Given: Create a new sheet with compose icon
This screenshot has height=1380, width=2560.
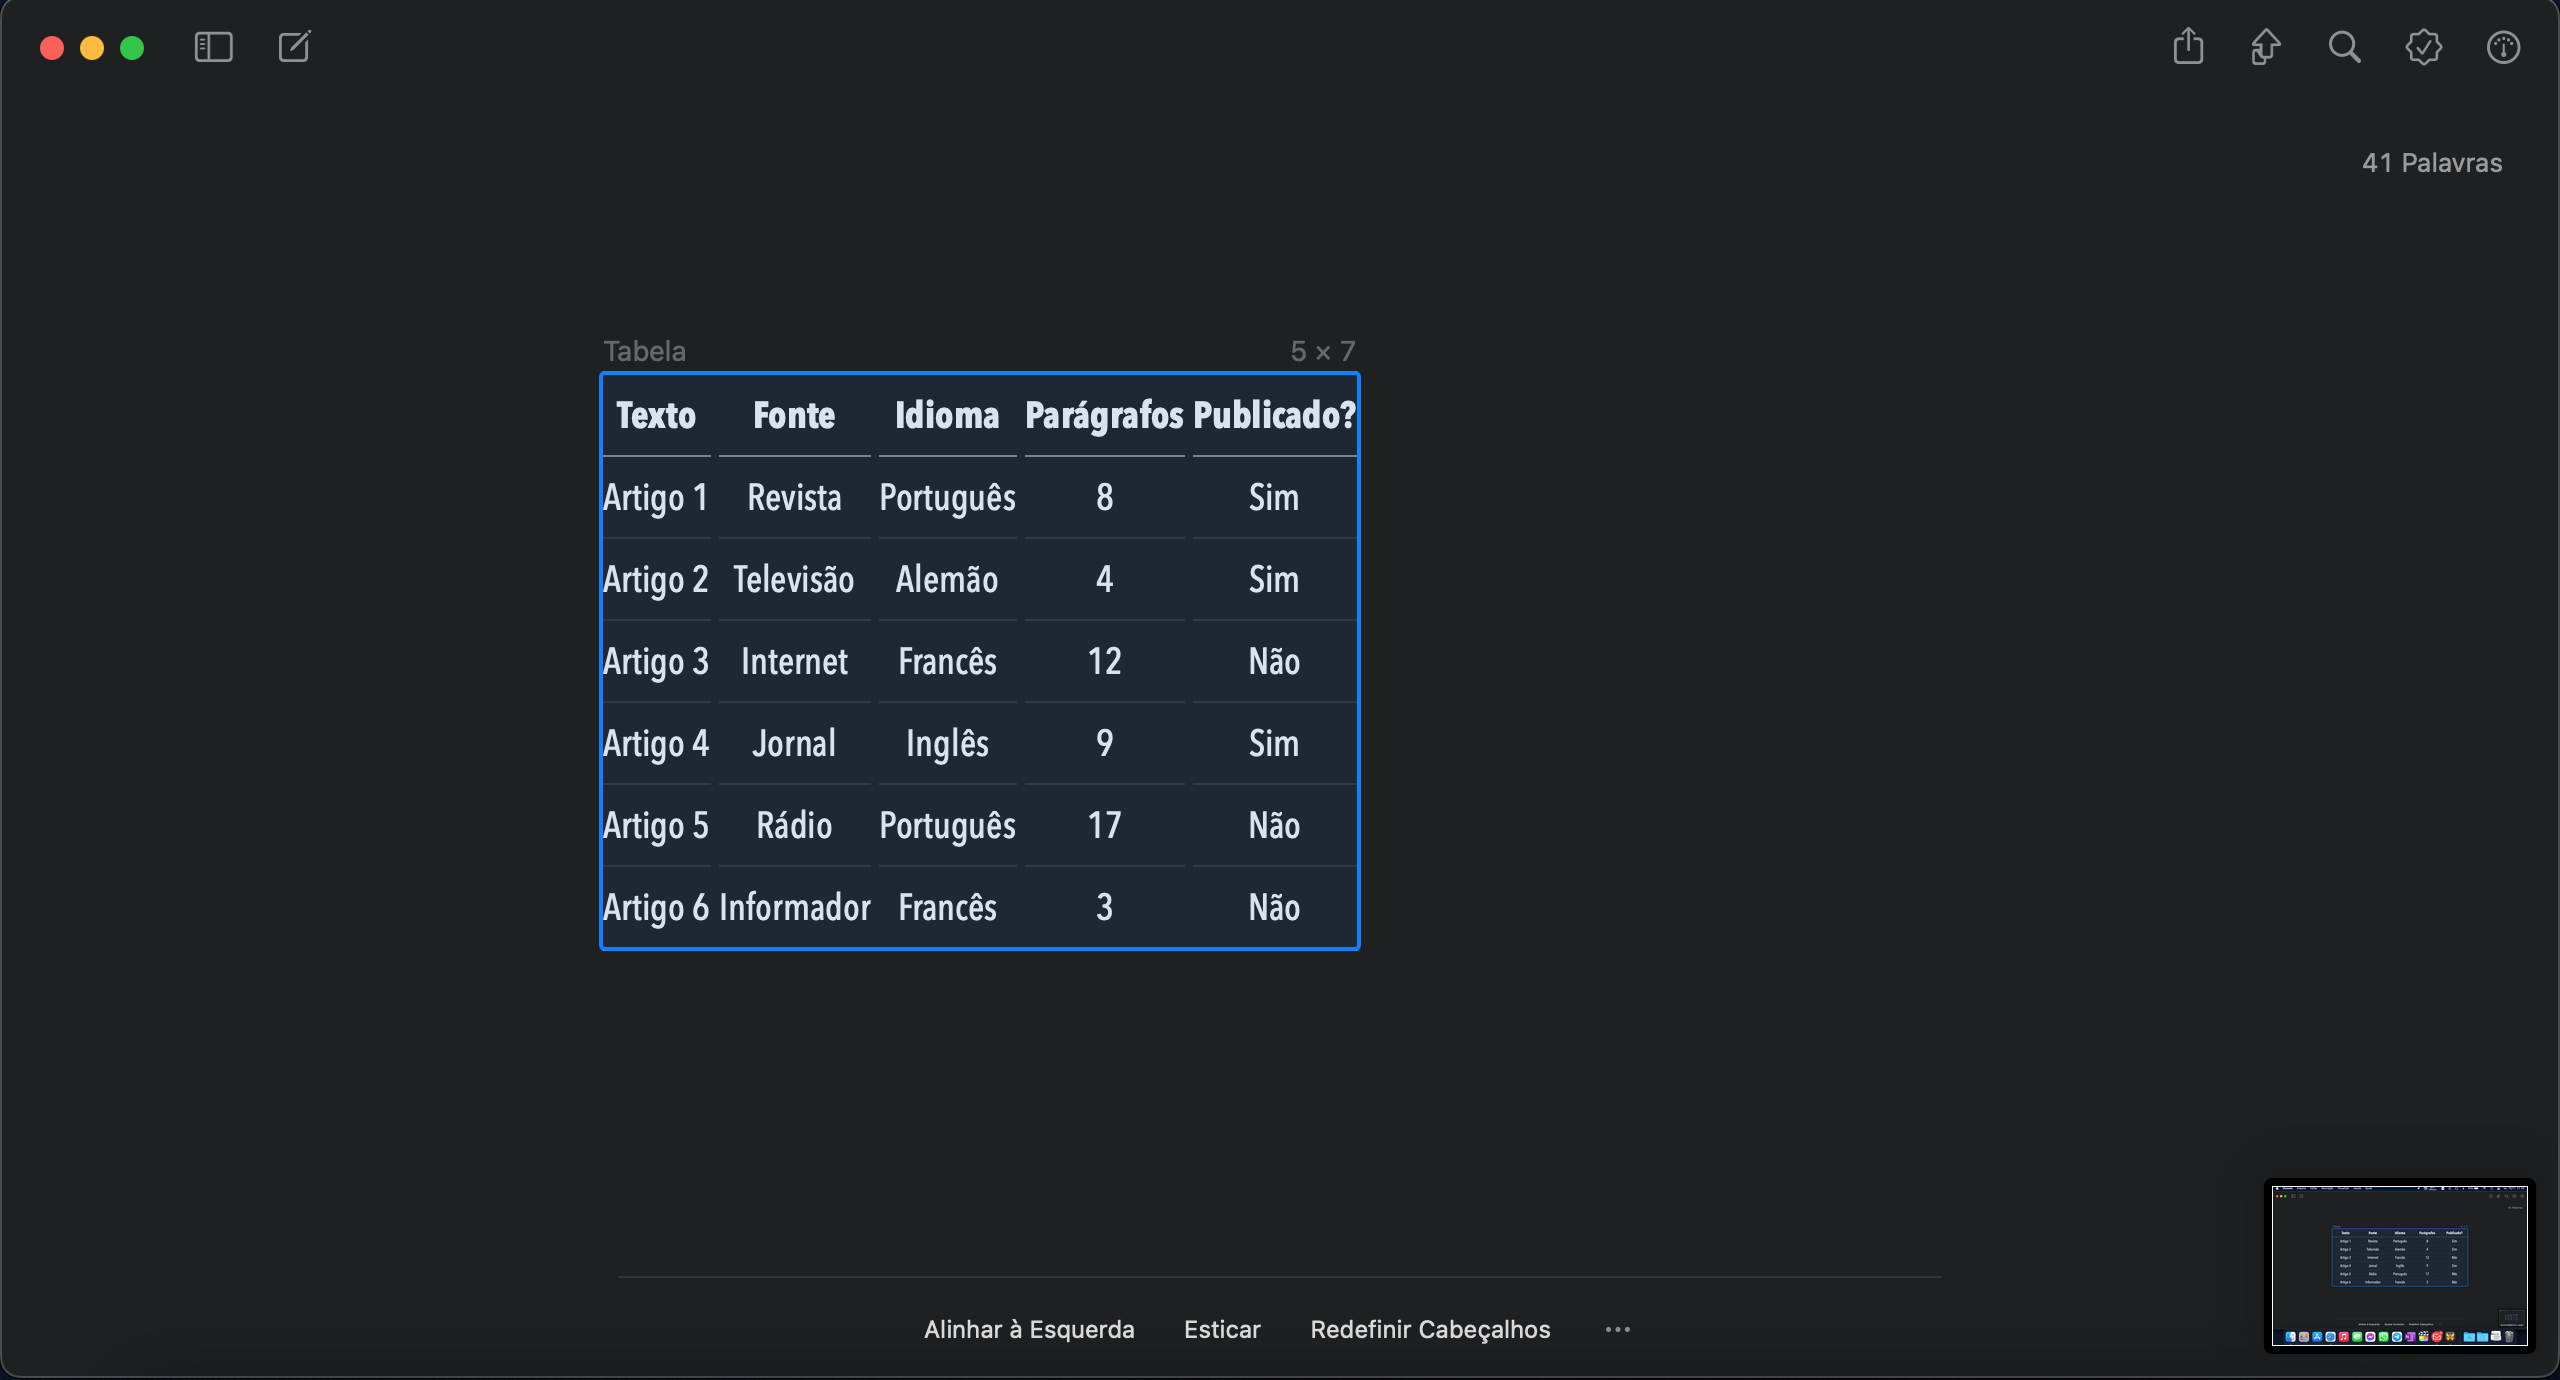Looking at the screenshot, I should click(x=294, y=47).
